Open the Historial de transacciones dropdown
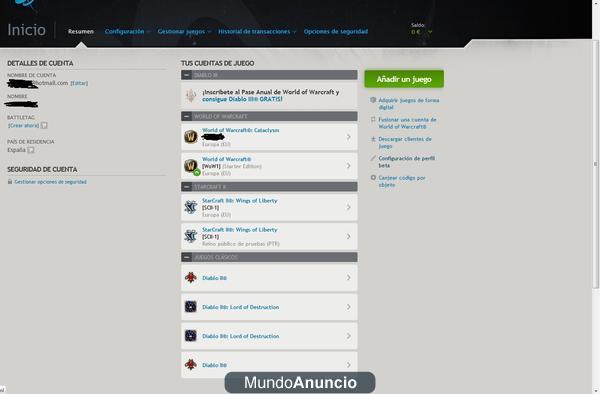This screenshot has width=600, height=394. click(x=257, y=31)
